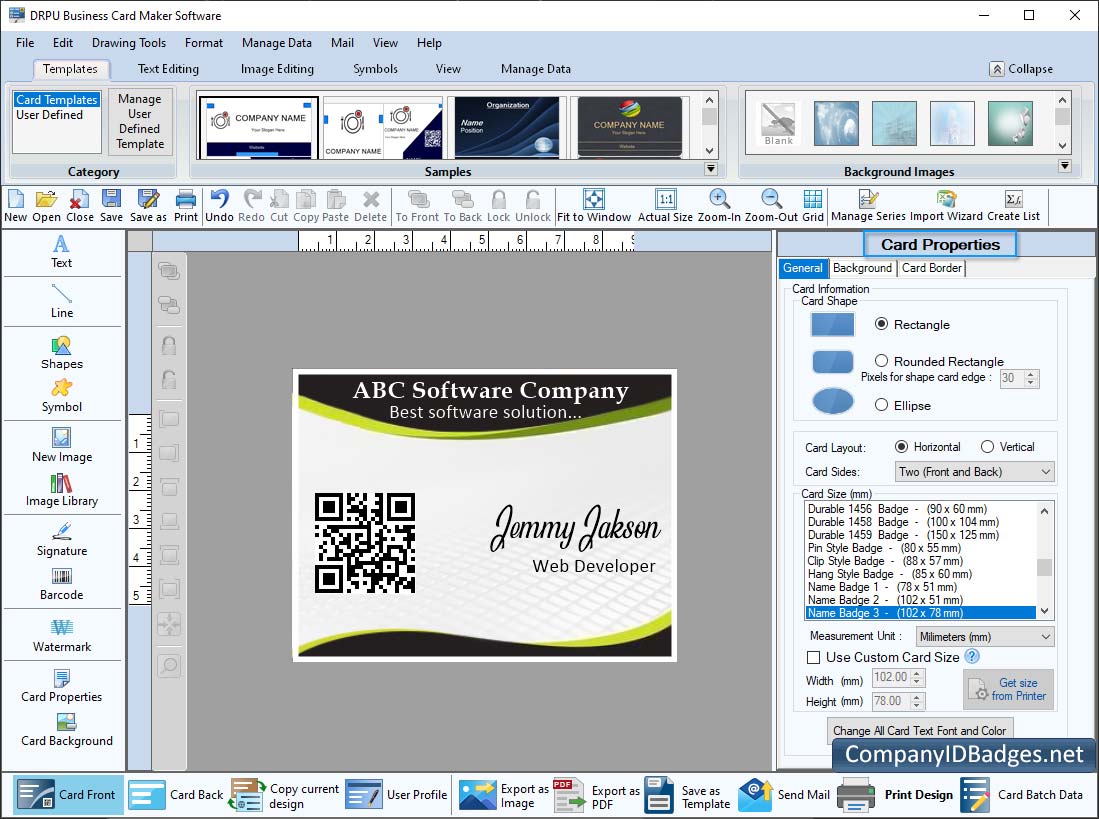Viewport: 1099px width, 819px height.
Task: Choose Horizontal card layout
Action: (901, 446)
